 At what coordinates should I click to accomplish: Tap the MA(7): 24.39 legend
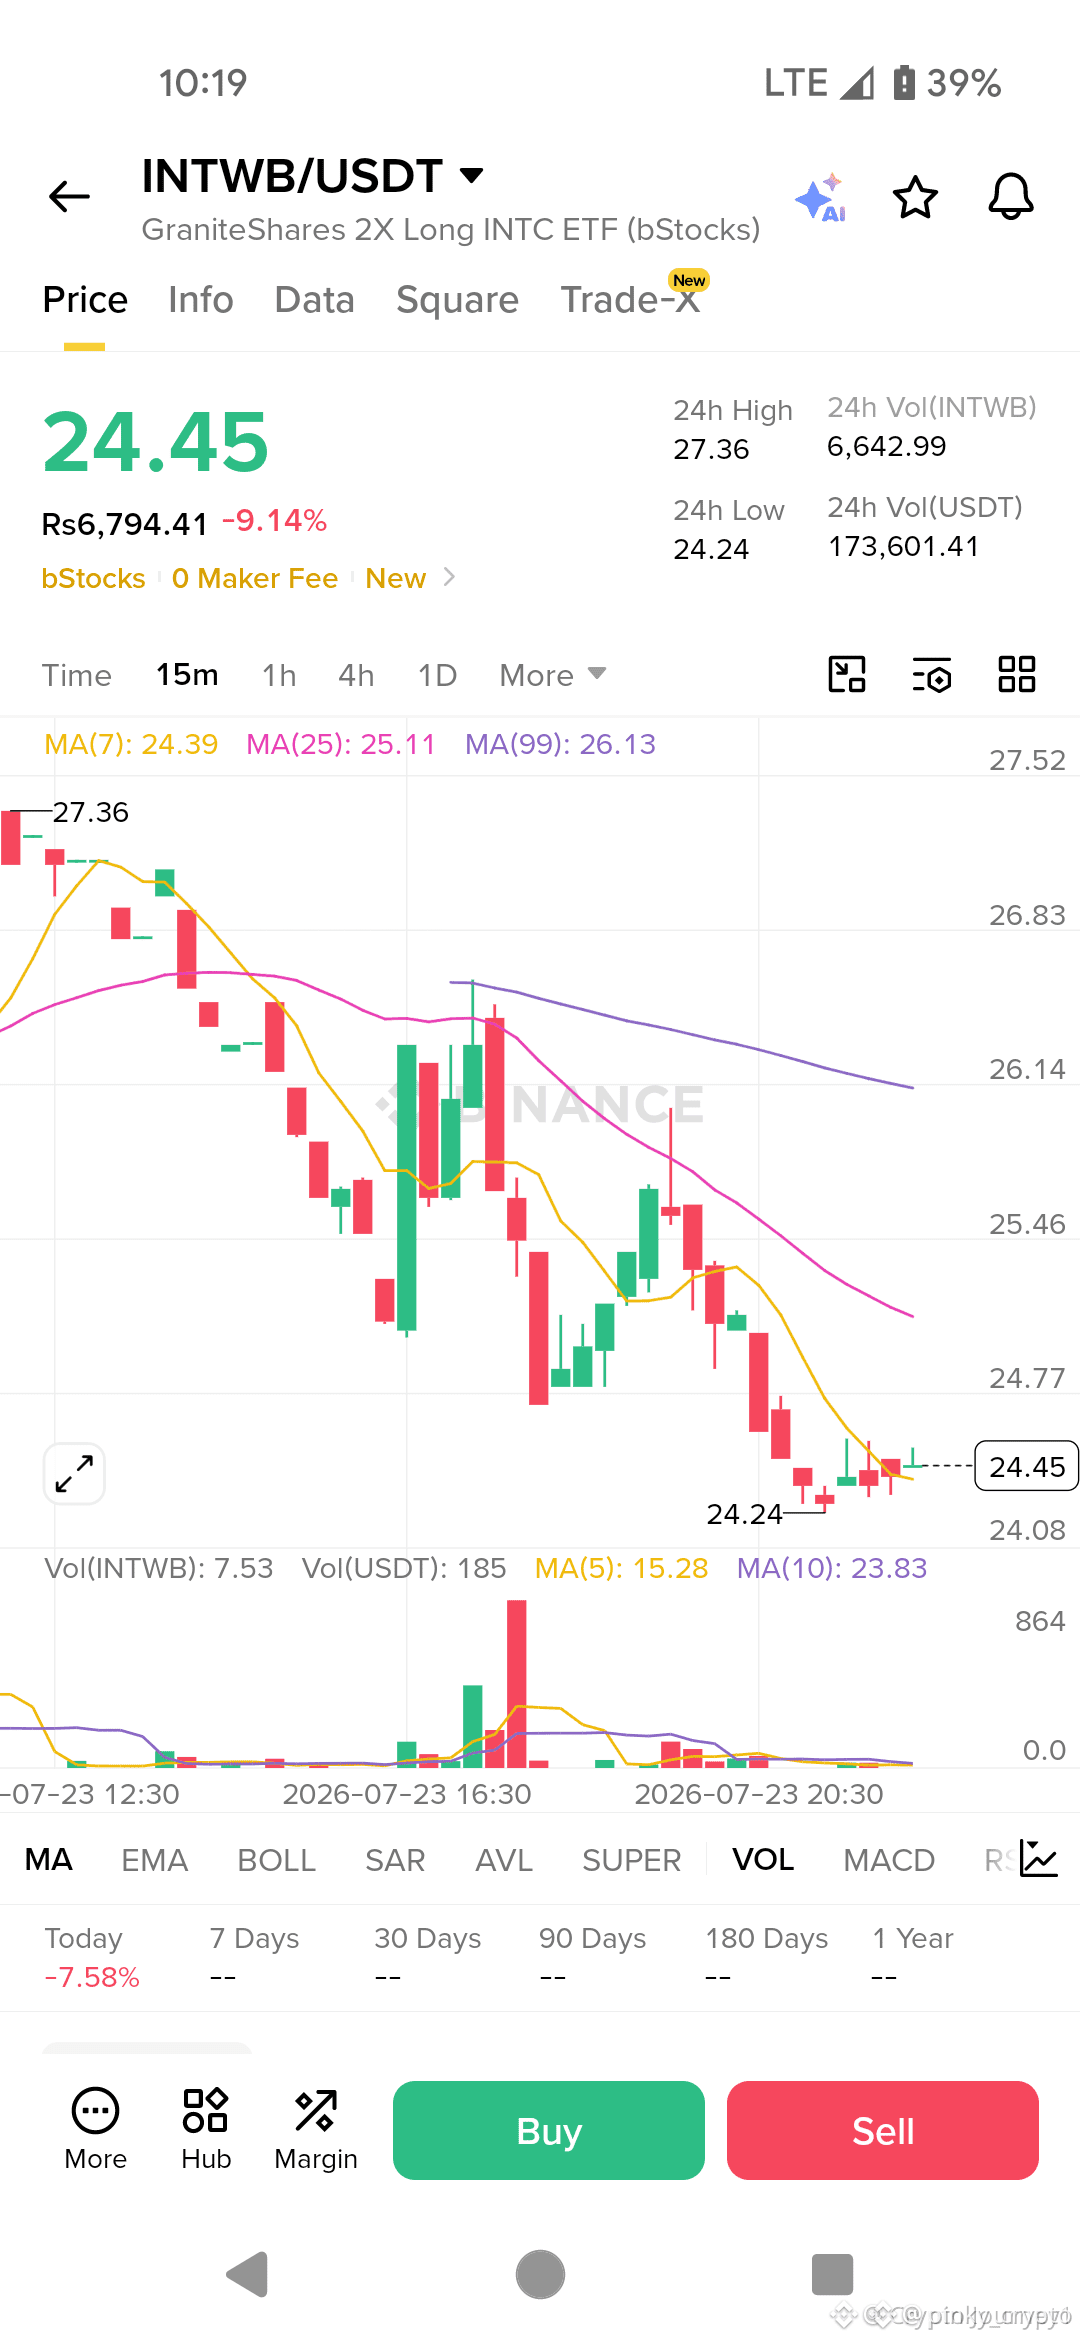(131, 744)
